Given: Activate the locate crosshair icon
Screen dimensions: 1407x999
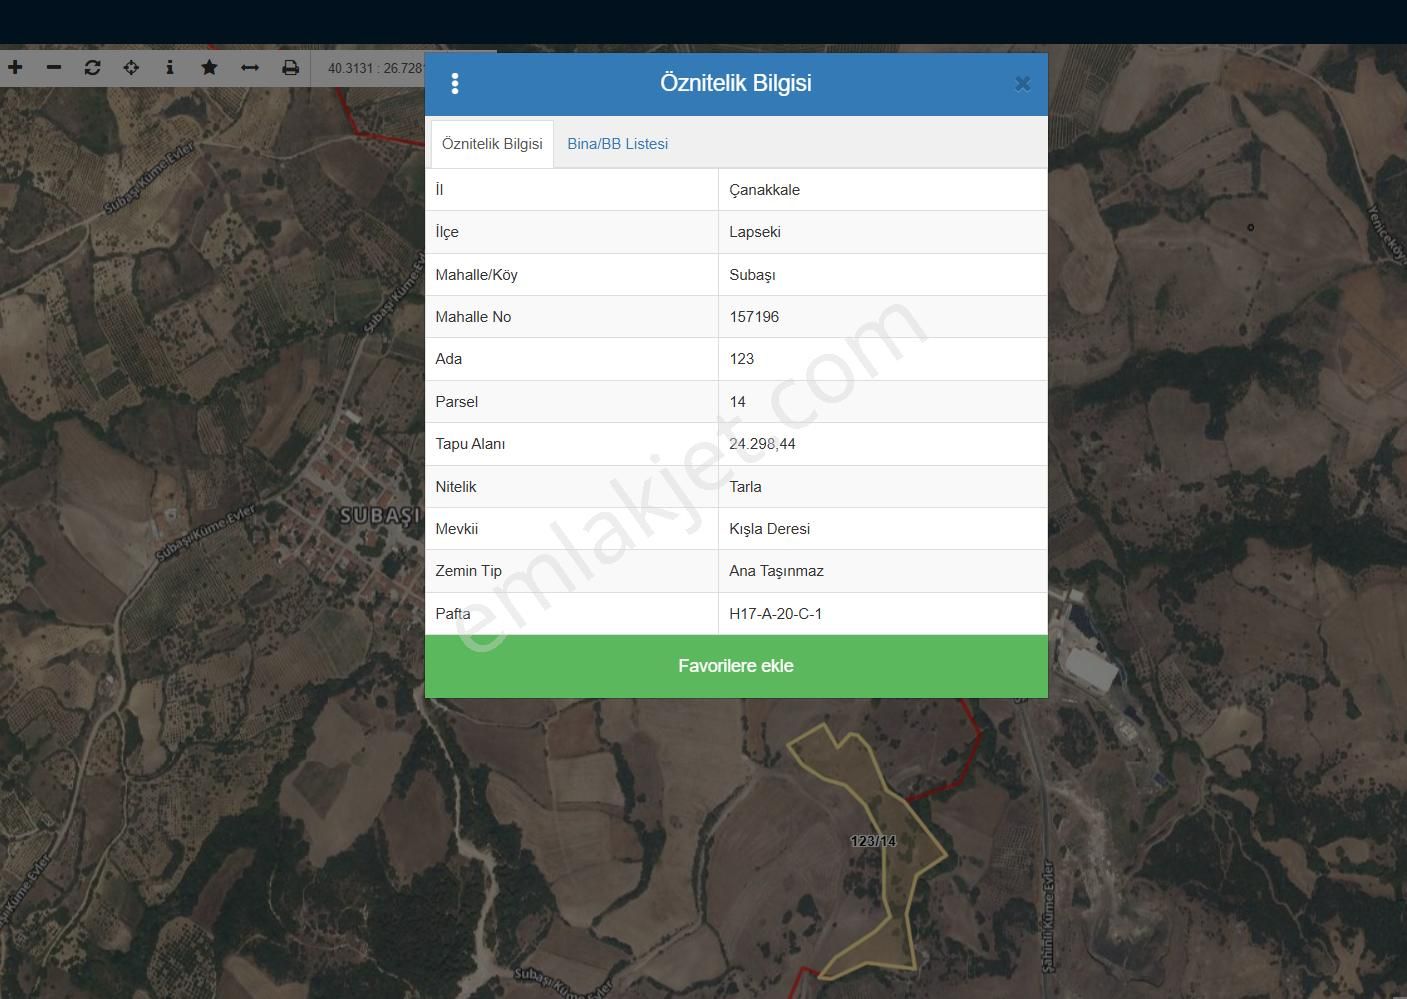Looking at the screenshot, I should [x=131, y=67].
